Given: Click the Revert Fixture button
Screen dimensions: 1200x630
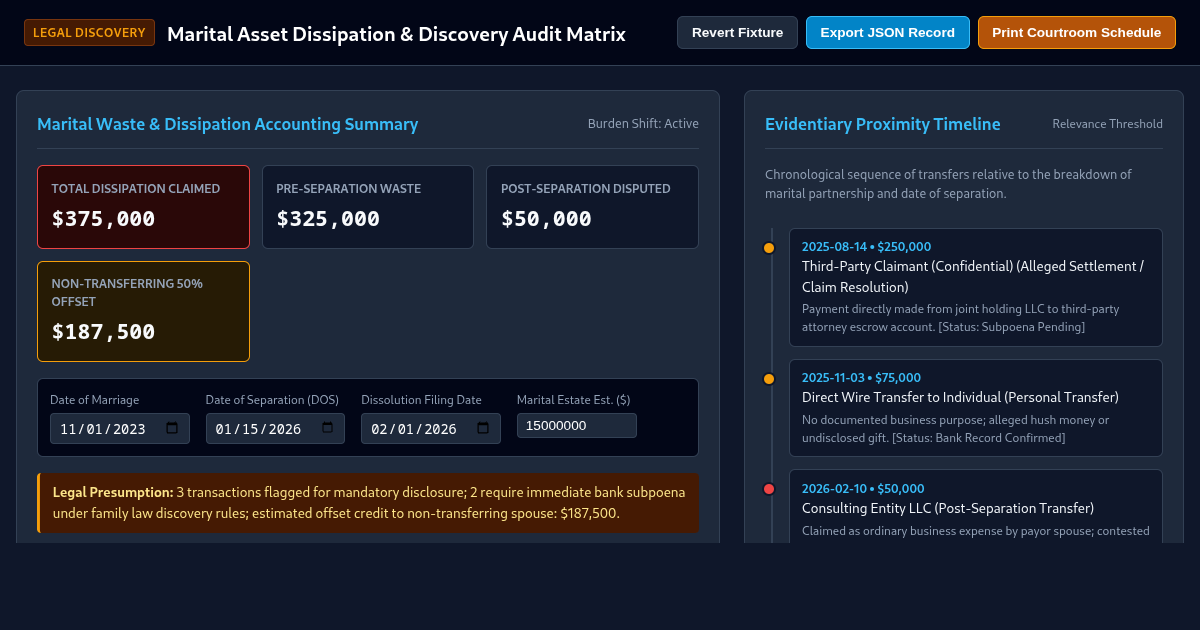Looking at the screenshot, I should pos(737,33).
